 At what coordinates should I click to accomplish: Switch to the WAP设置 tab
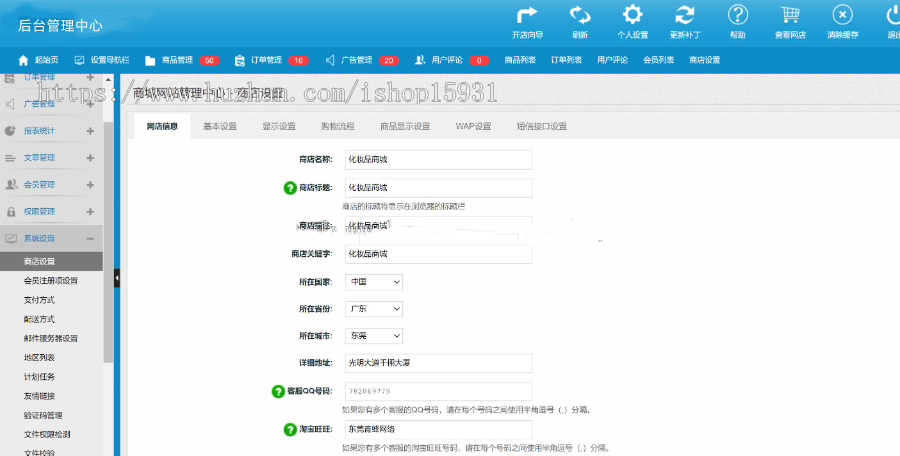pyautogui.click(x=473, y=126)
